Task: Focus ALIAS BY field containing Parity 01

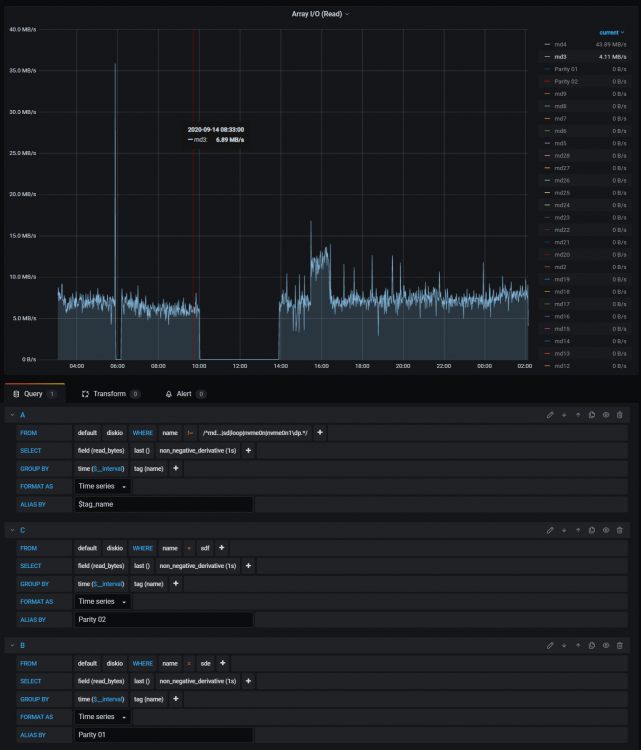Action: click(x=164, y=735)
